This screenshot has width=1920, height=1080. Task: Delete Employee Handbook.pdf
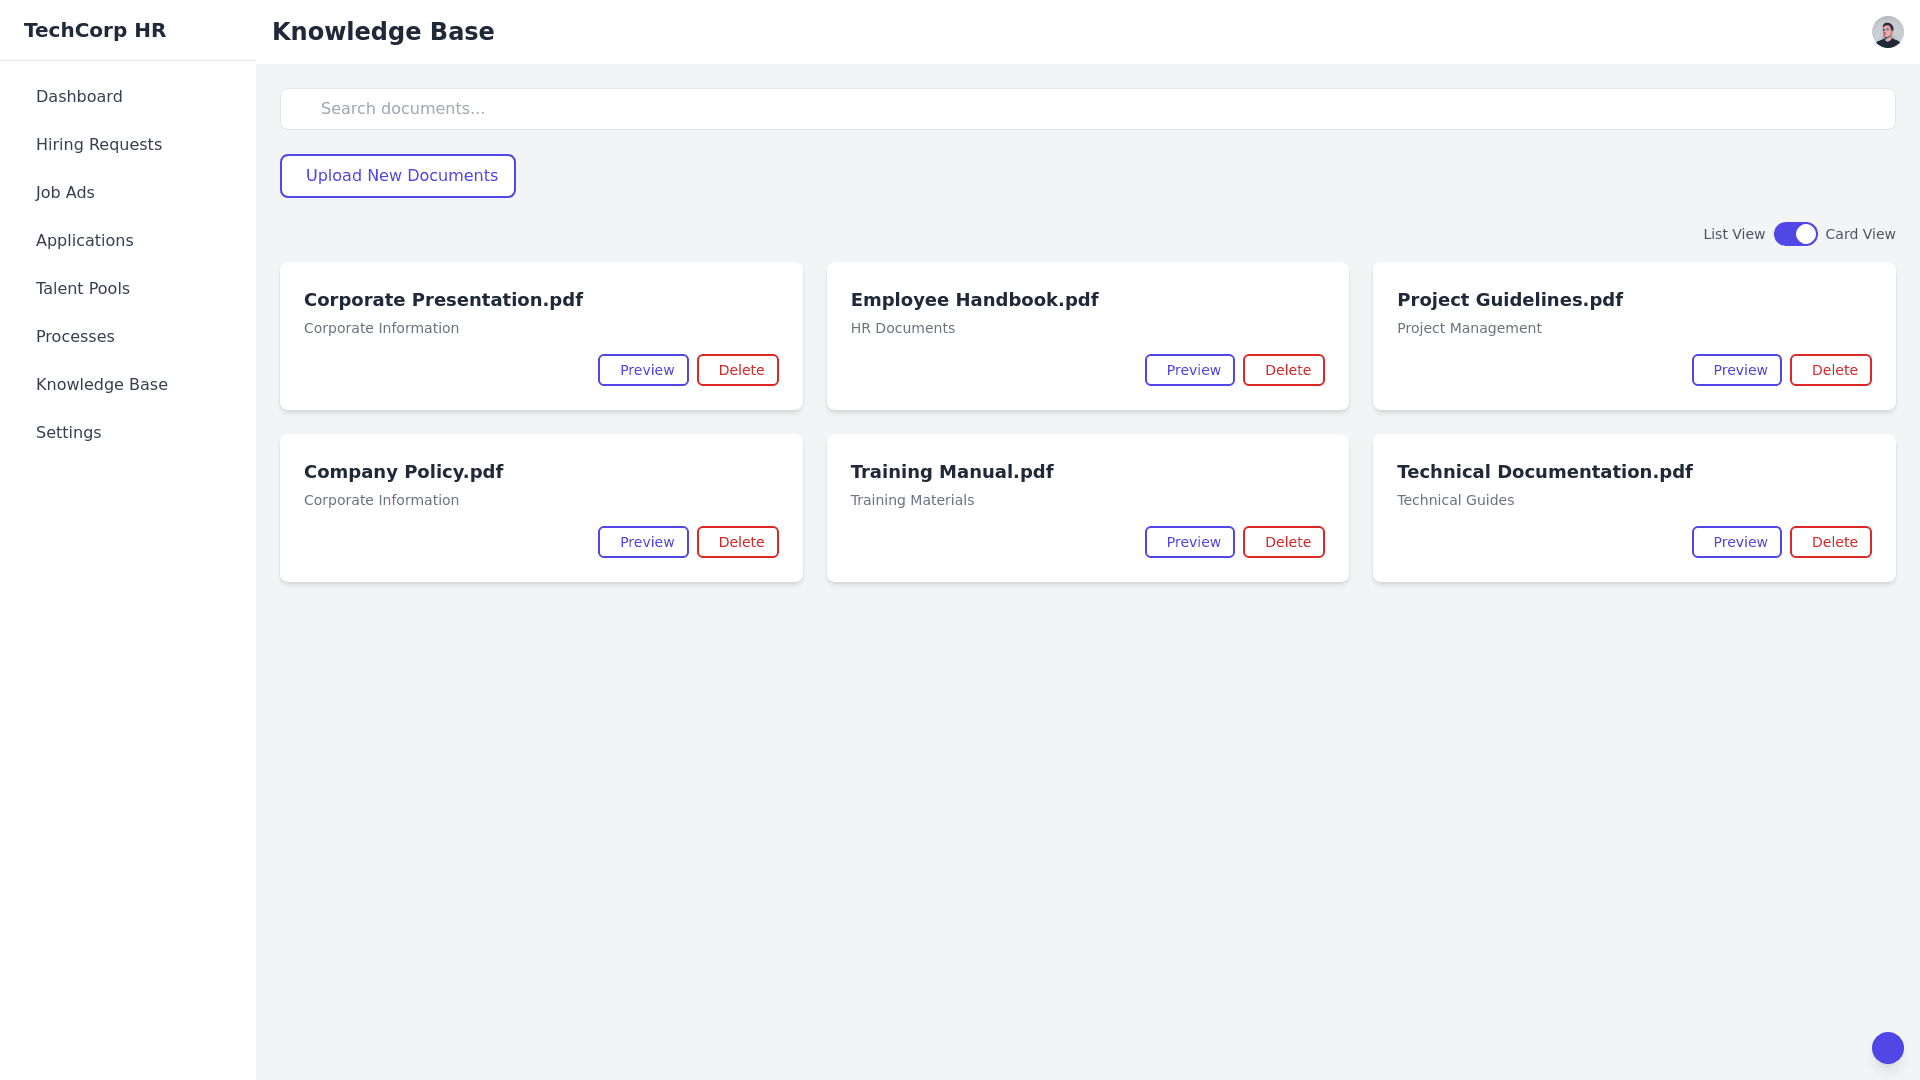[1283, 370]
